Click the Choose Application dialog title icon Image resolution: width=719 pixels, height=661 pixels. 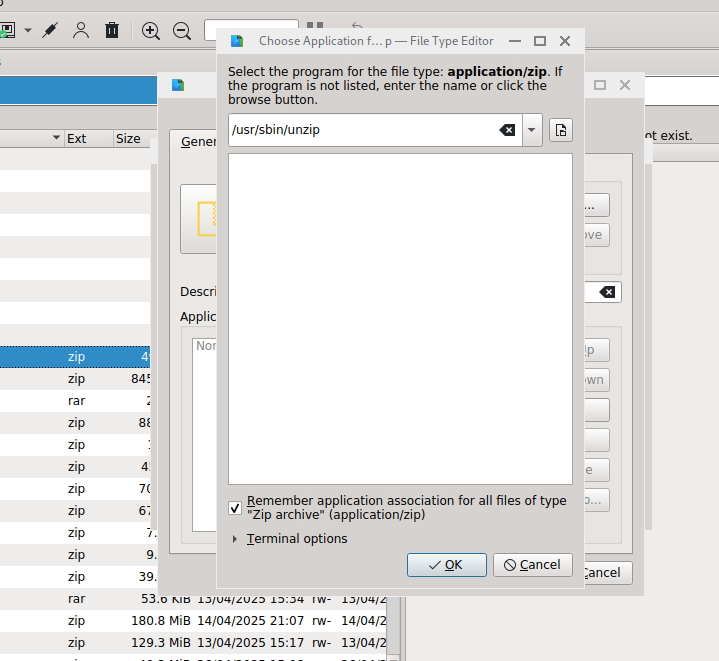(237, 41)
